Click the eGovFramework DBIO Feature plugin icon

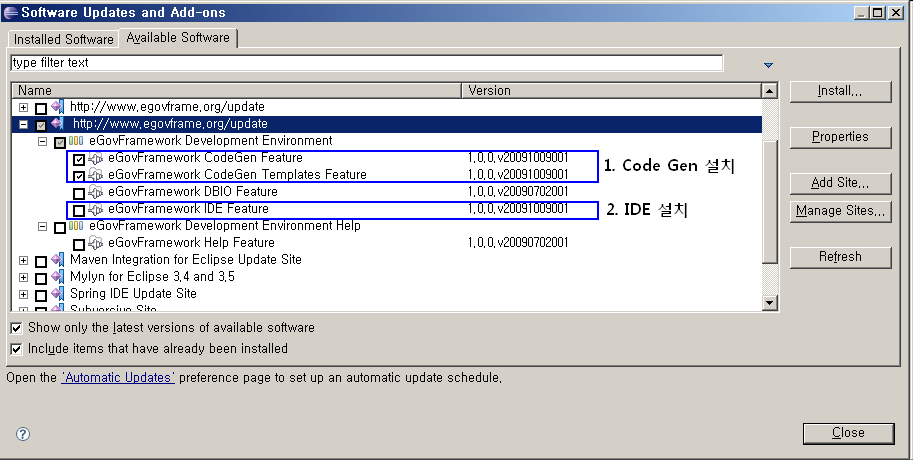96,192
